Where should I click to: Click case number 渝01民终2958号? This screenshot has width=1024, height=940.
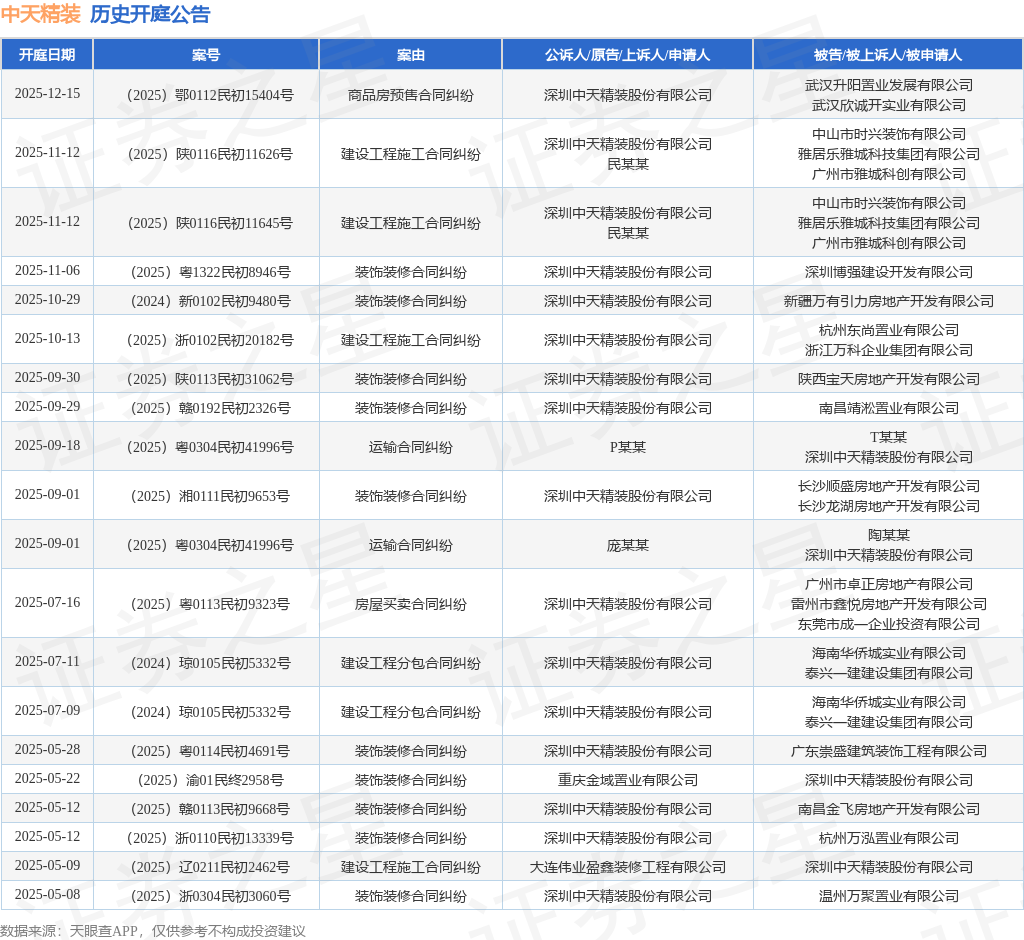point(210,780)
